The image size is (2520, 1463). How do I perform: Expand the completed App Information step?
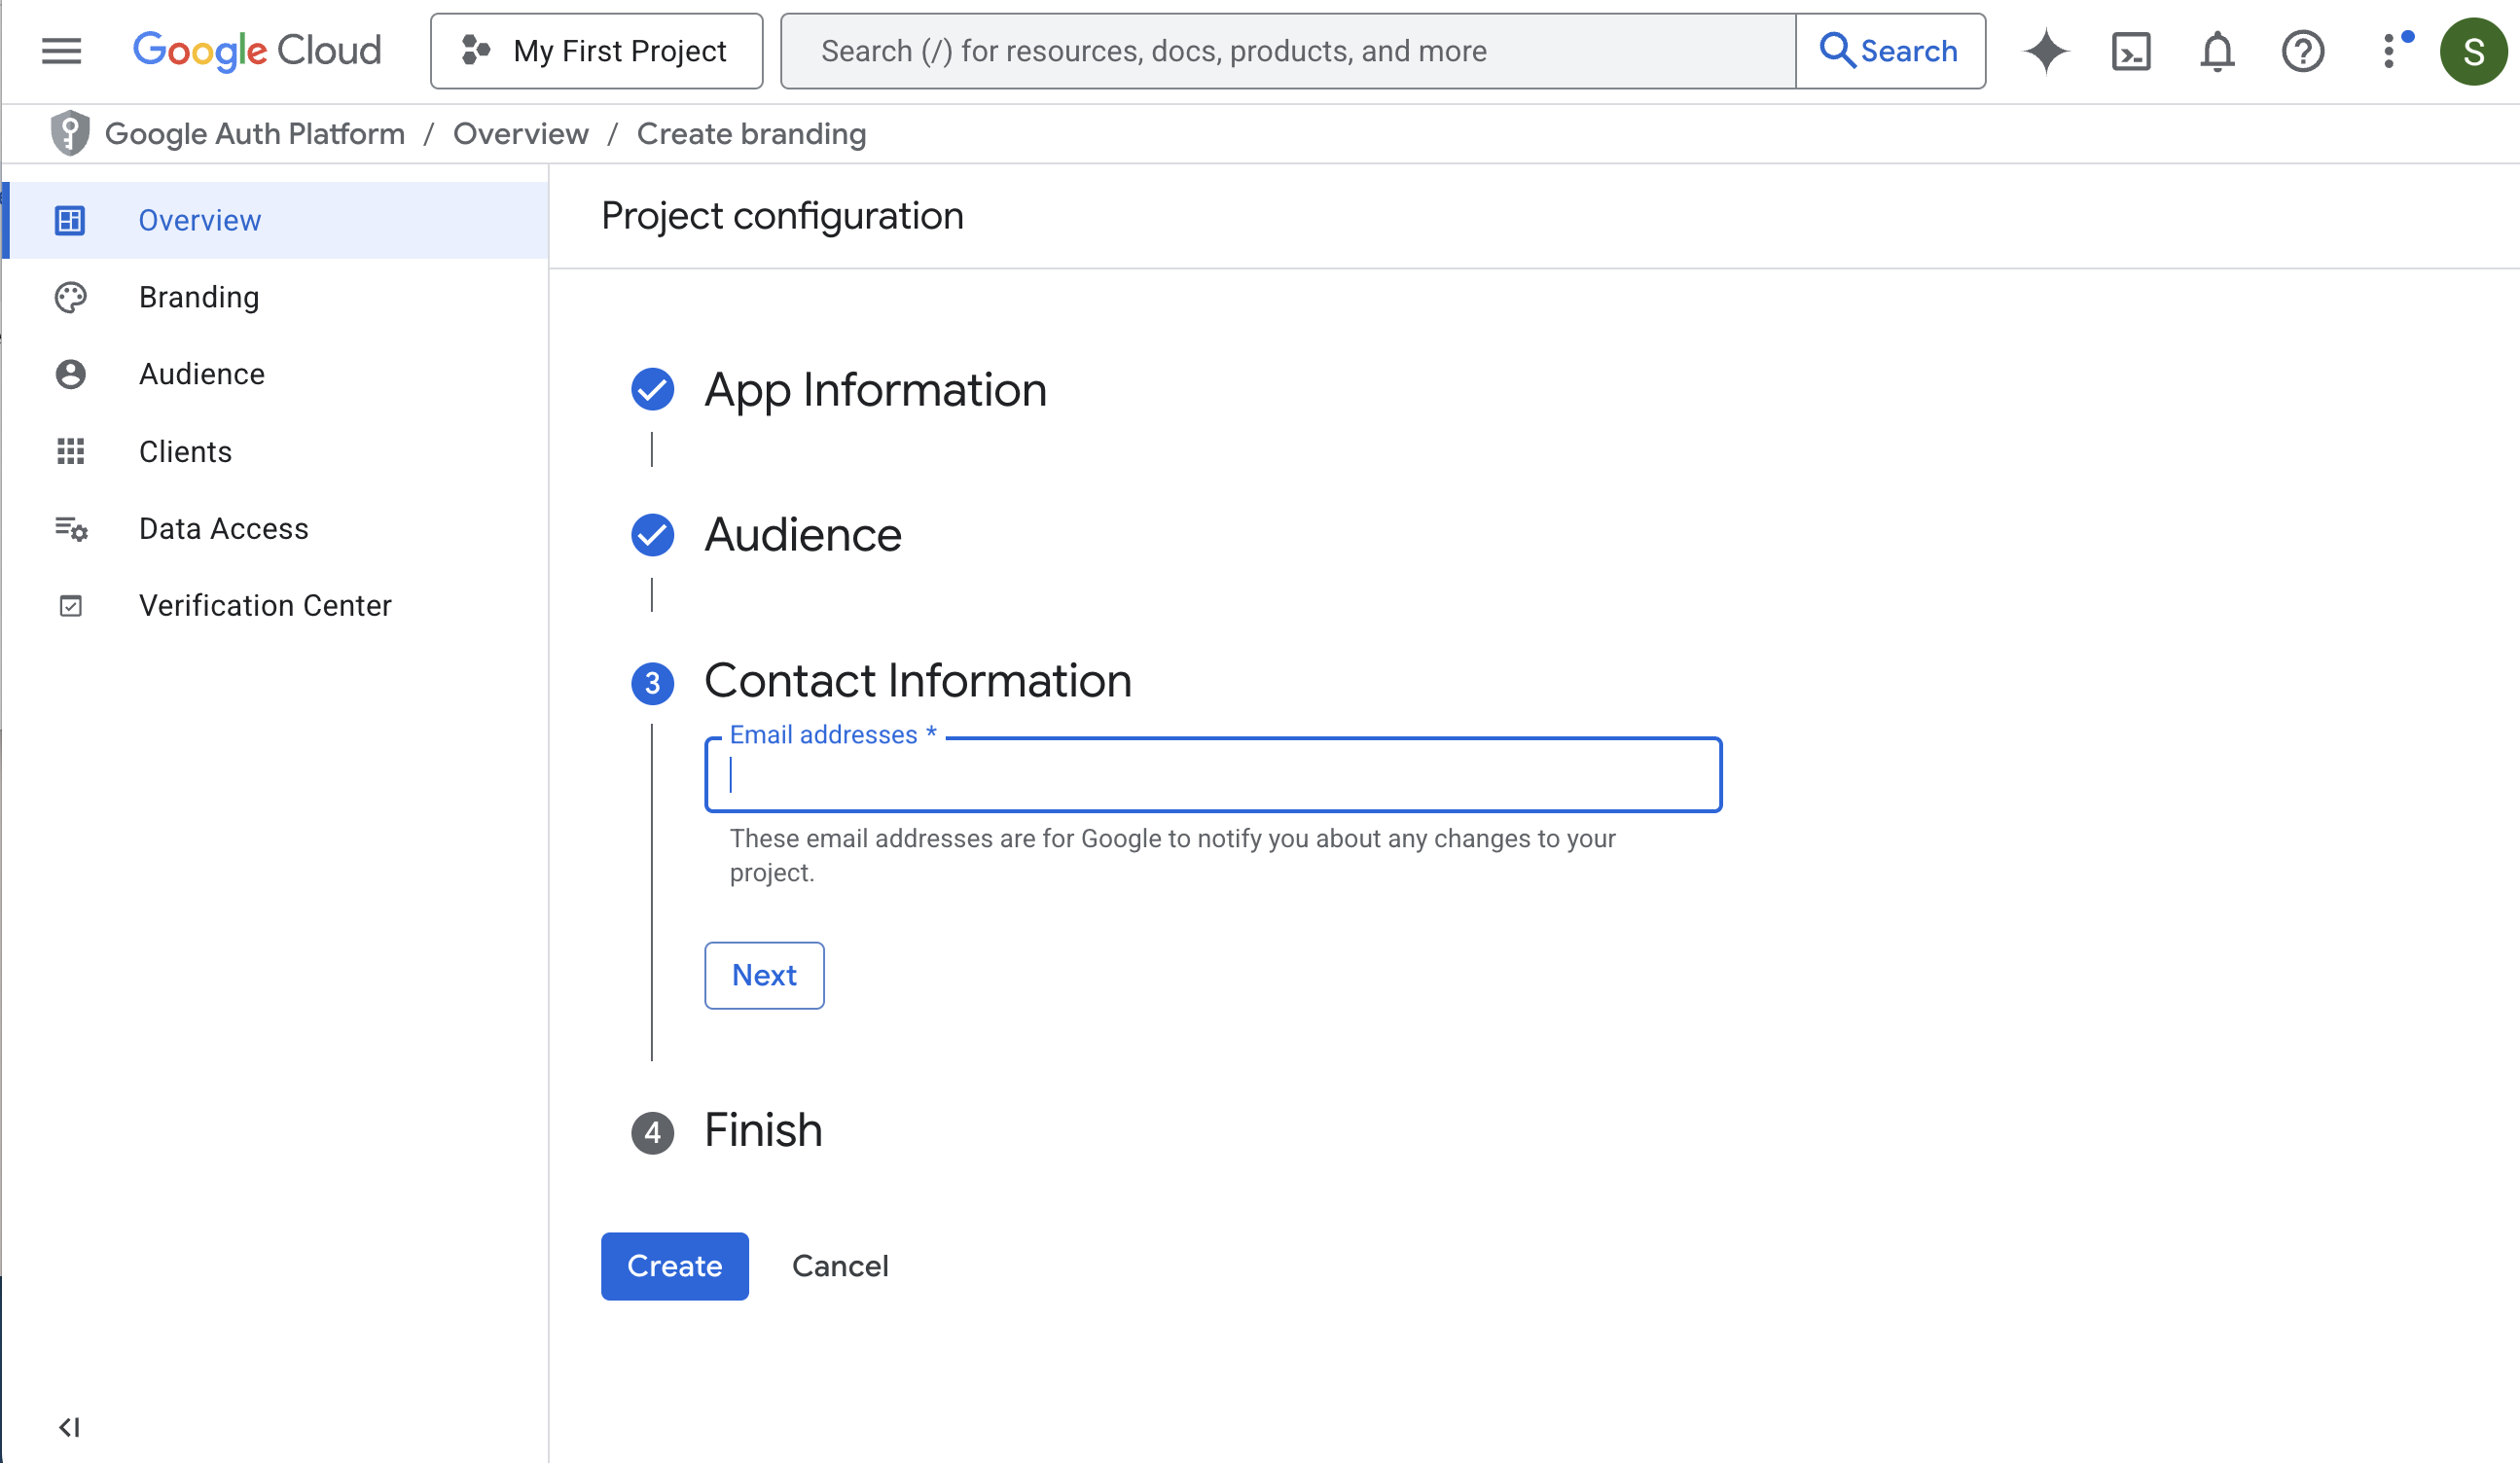pos(874,389)
